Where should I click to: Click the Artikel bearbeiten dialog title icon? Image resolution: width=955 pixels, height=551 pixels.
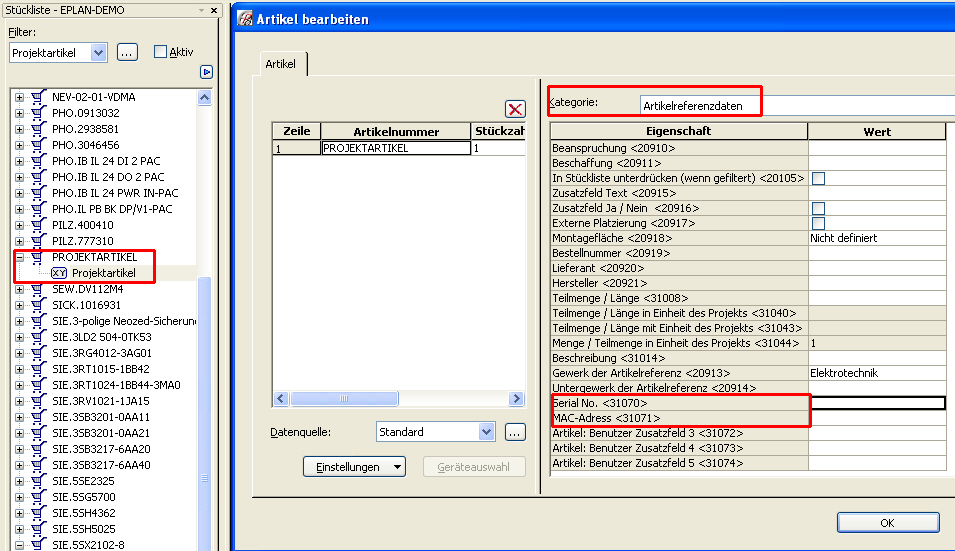[245, 18]
